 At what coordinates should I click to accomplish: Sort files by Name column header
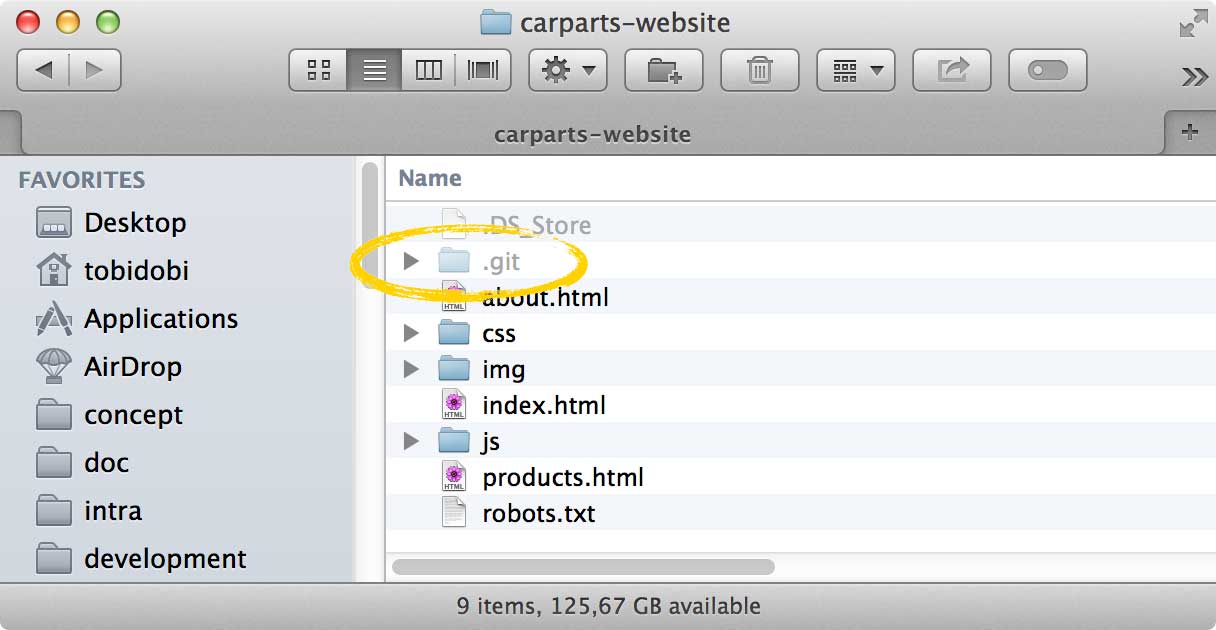coord(430,178)
